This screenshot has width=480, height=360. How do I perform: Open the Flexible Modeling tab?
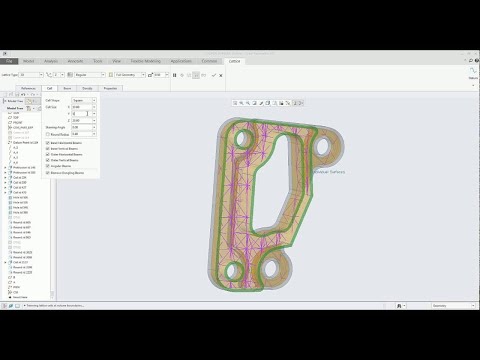(146, 61)
